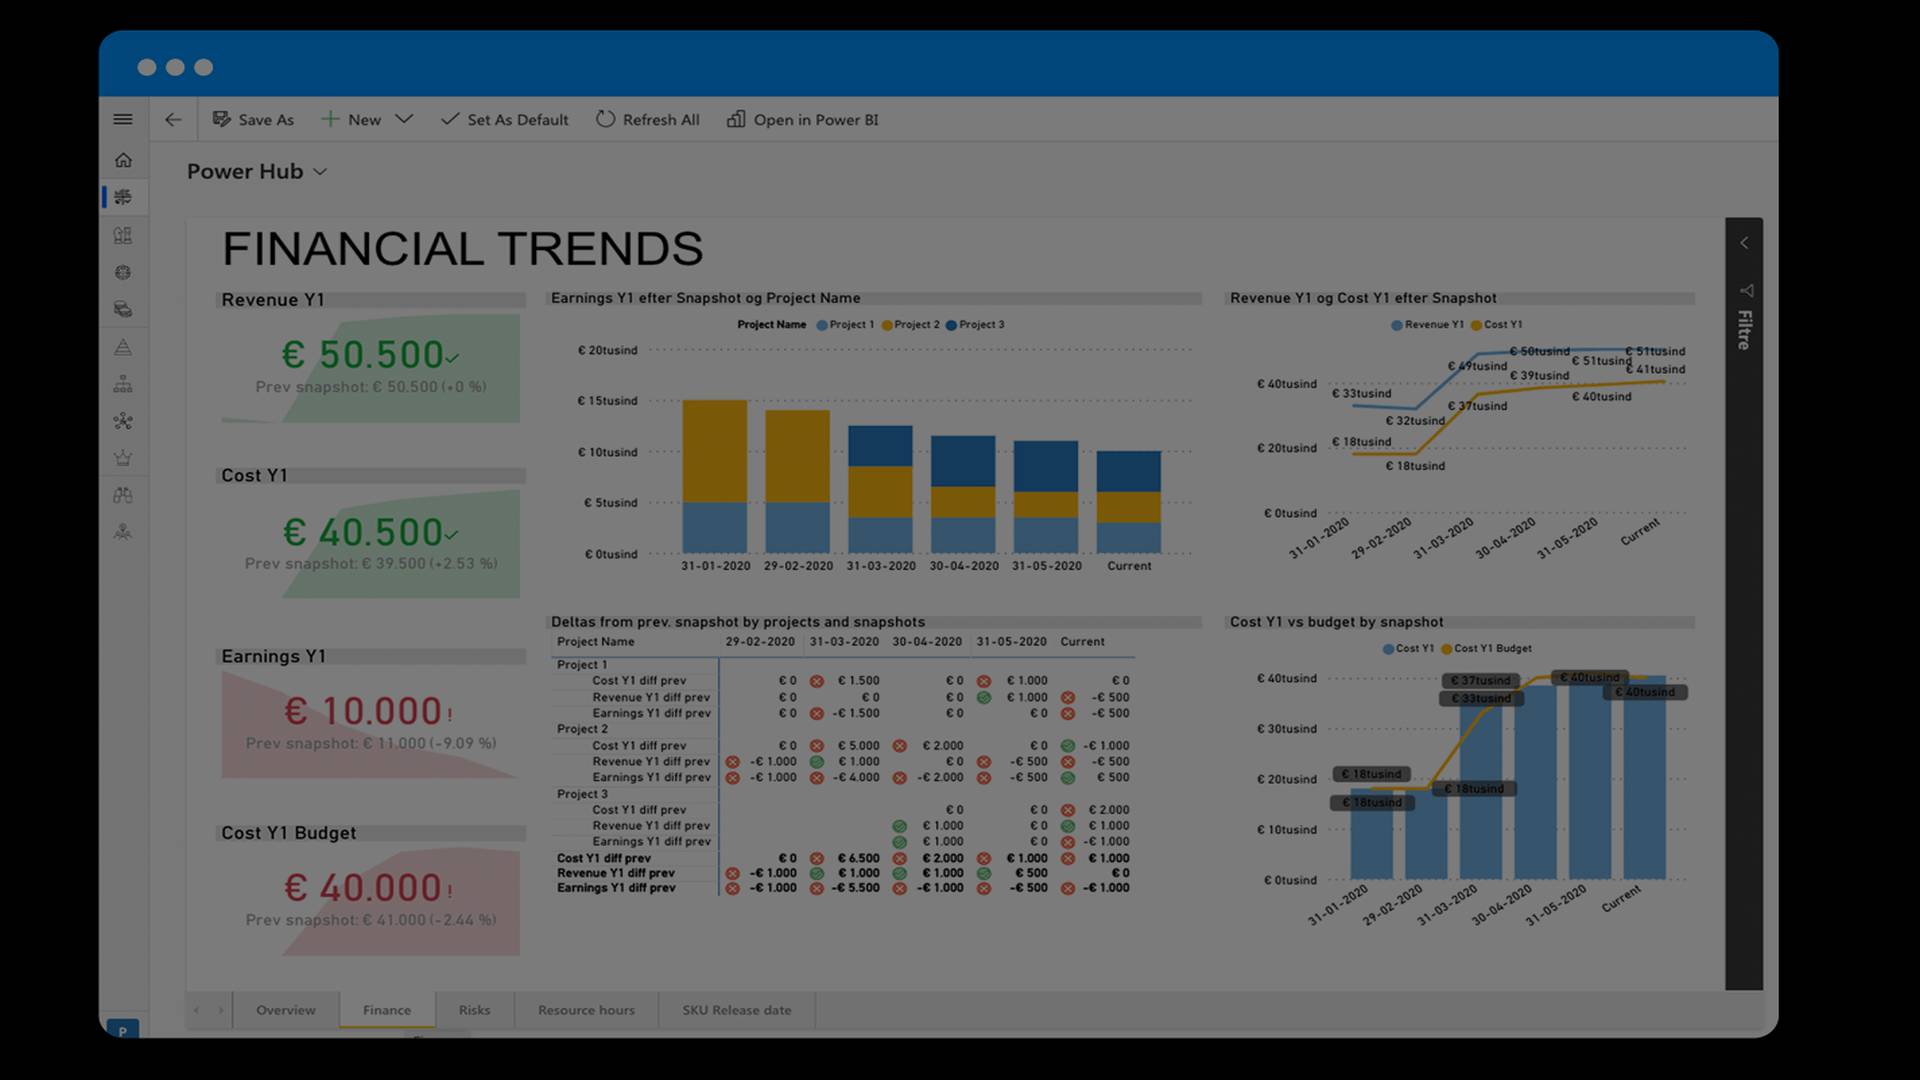Viewport: 1920px width, 1080px height.
Task: Click Refresh All in the toolbar
Action: point(648,120)
